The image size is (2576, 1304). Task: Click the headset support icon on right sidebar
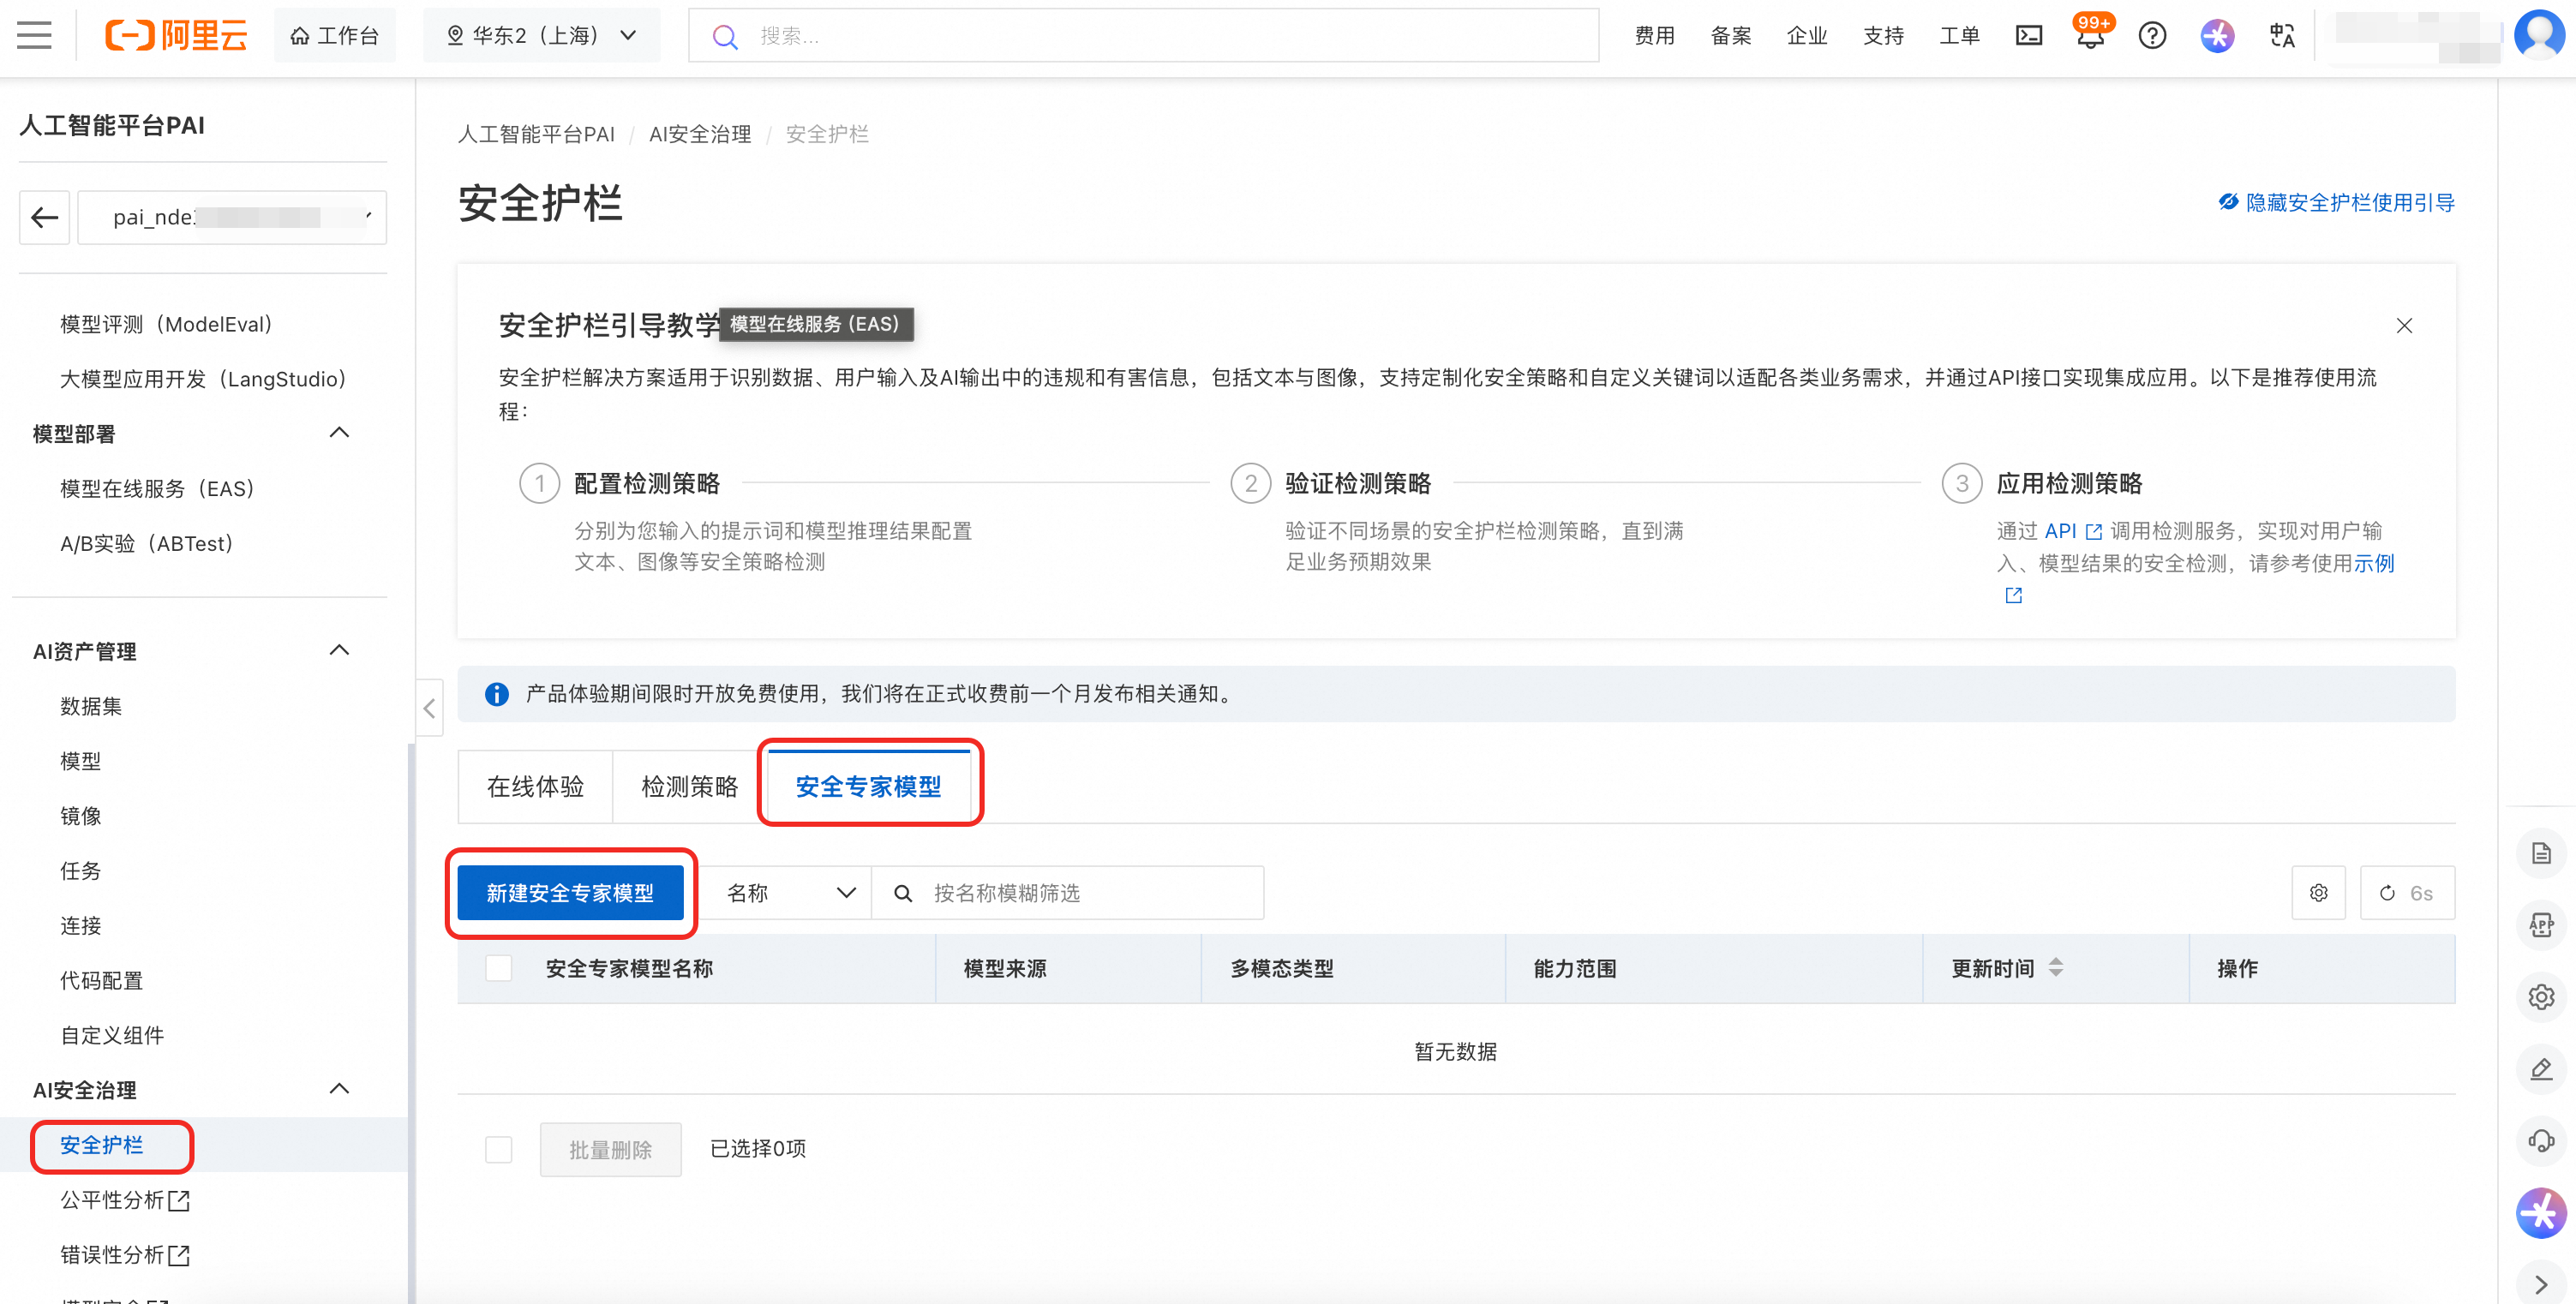click(x=2541, y=1141)
